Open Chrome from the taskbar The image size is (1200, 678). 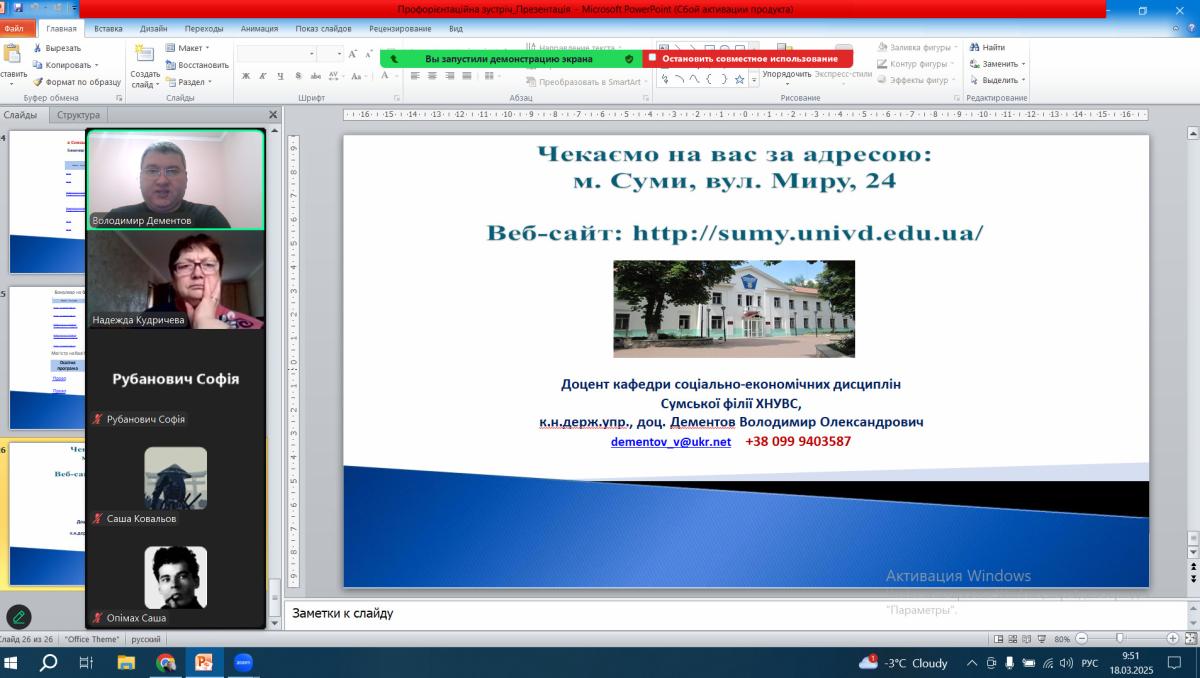(166, 662)
